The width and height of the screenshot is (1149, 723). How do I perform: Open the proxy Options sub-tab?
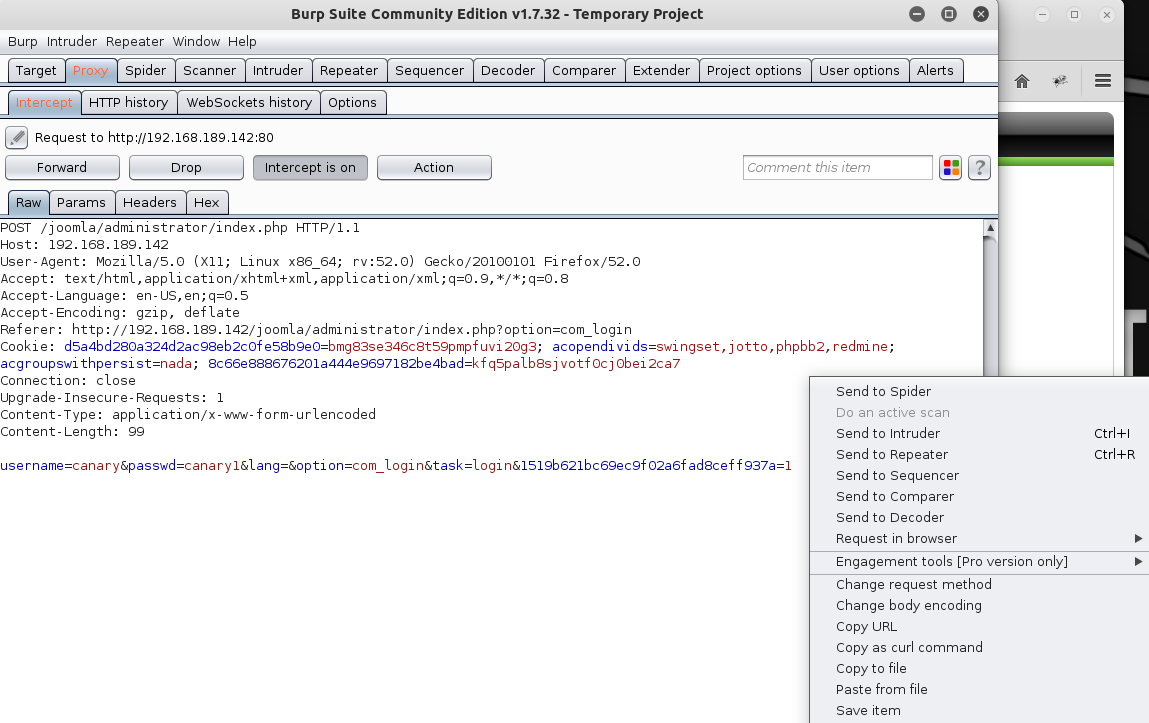point(352,103)
